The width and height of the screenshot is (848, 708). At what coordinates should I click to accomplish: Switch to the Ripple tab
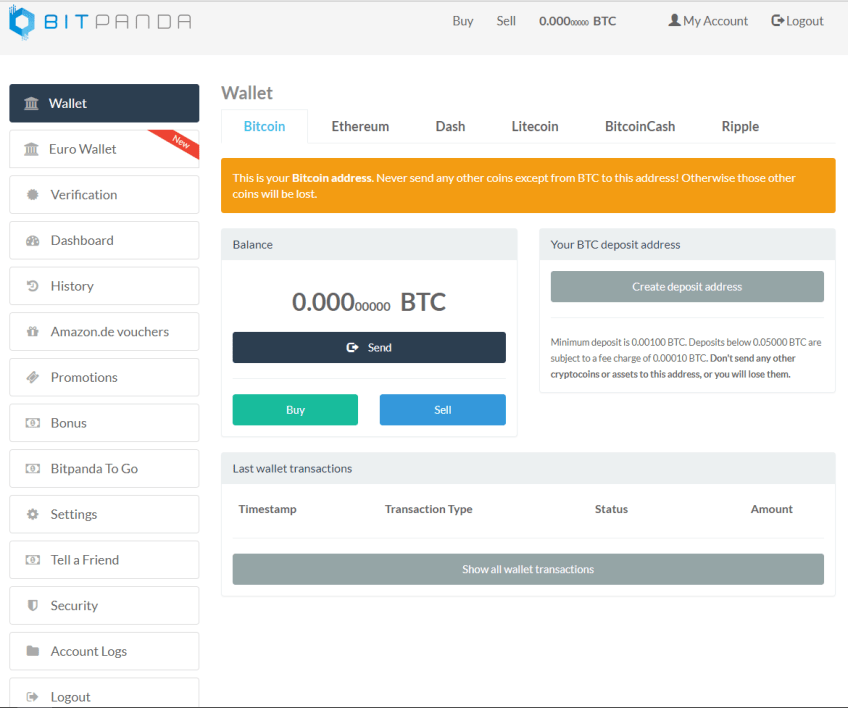(x=740, y=126)
